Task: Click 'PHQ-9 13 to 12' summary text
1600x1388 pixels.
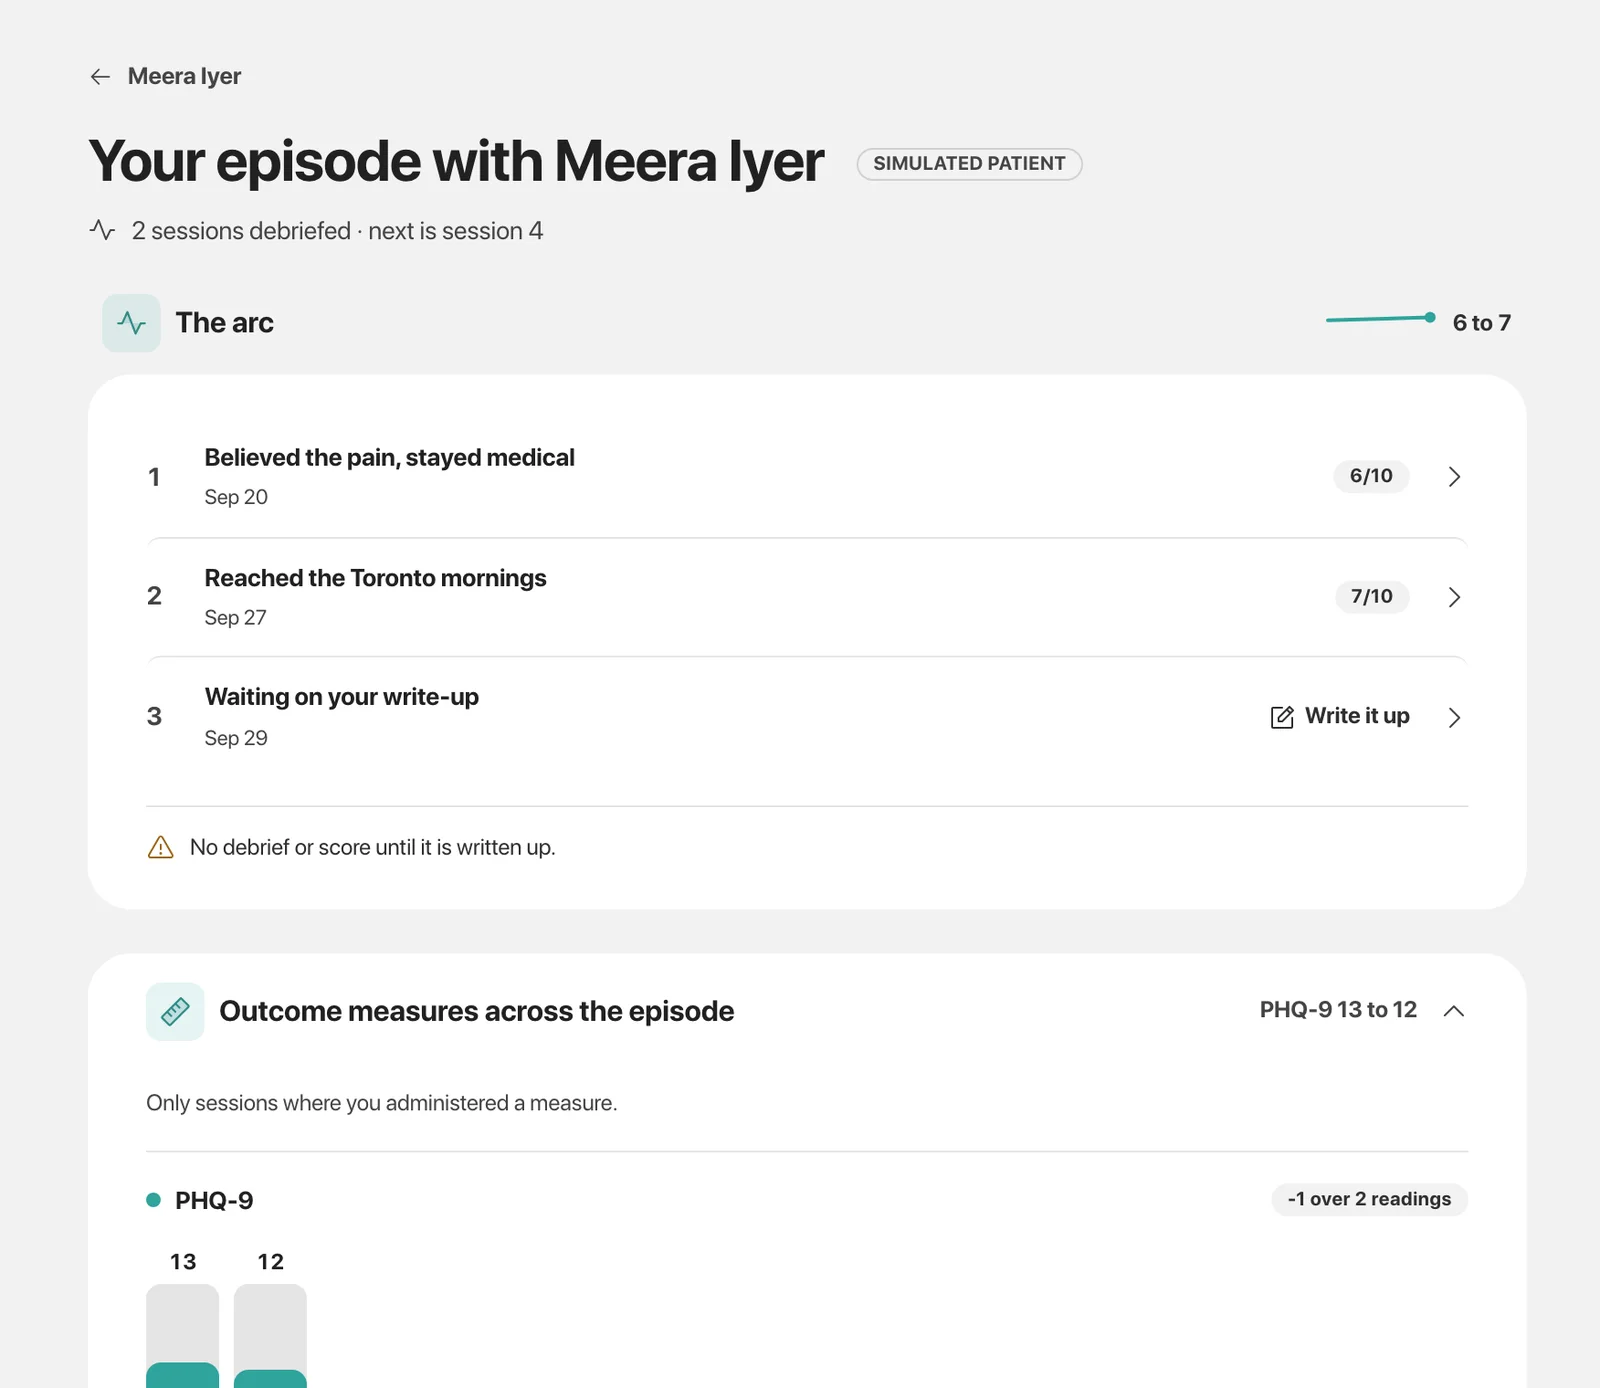Action: [x=1338, y=1010]
